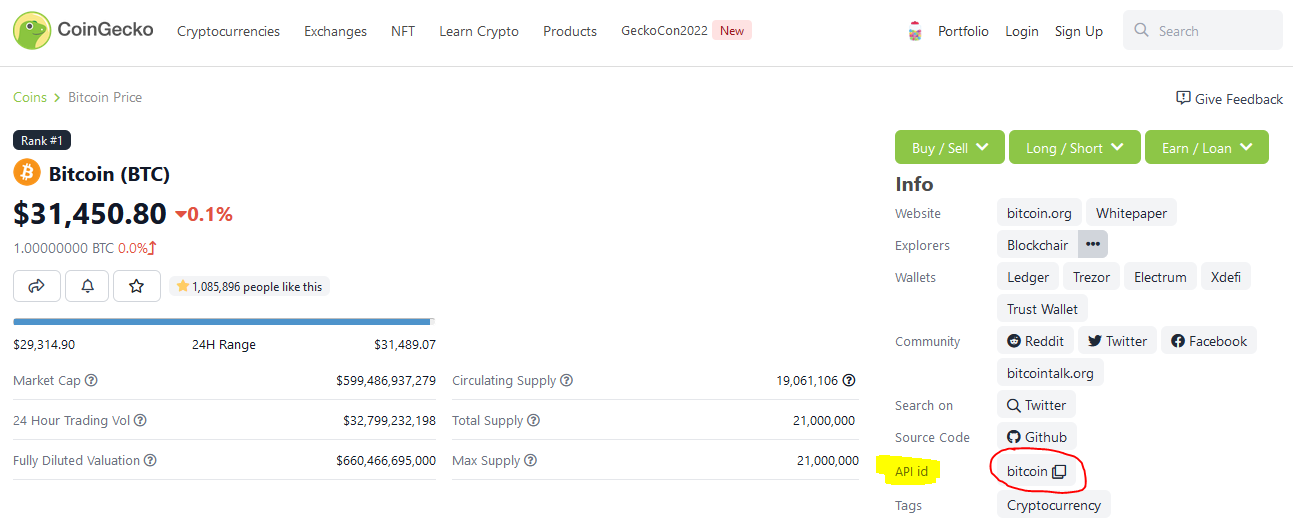Open the Ledger wallet link

pos(1028,277)
